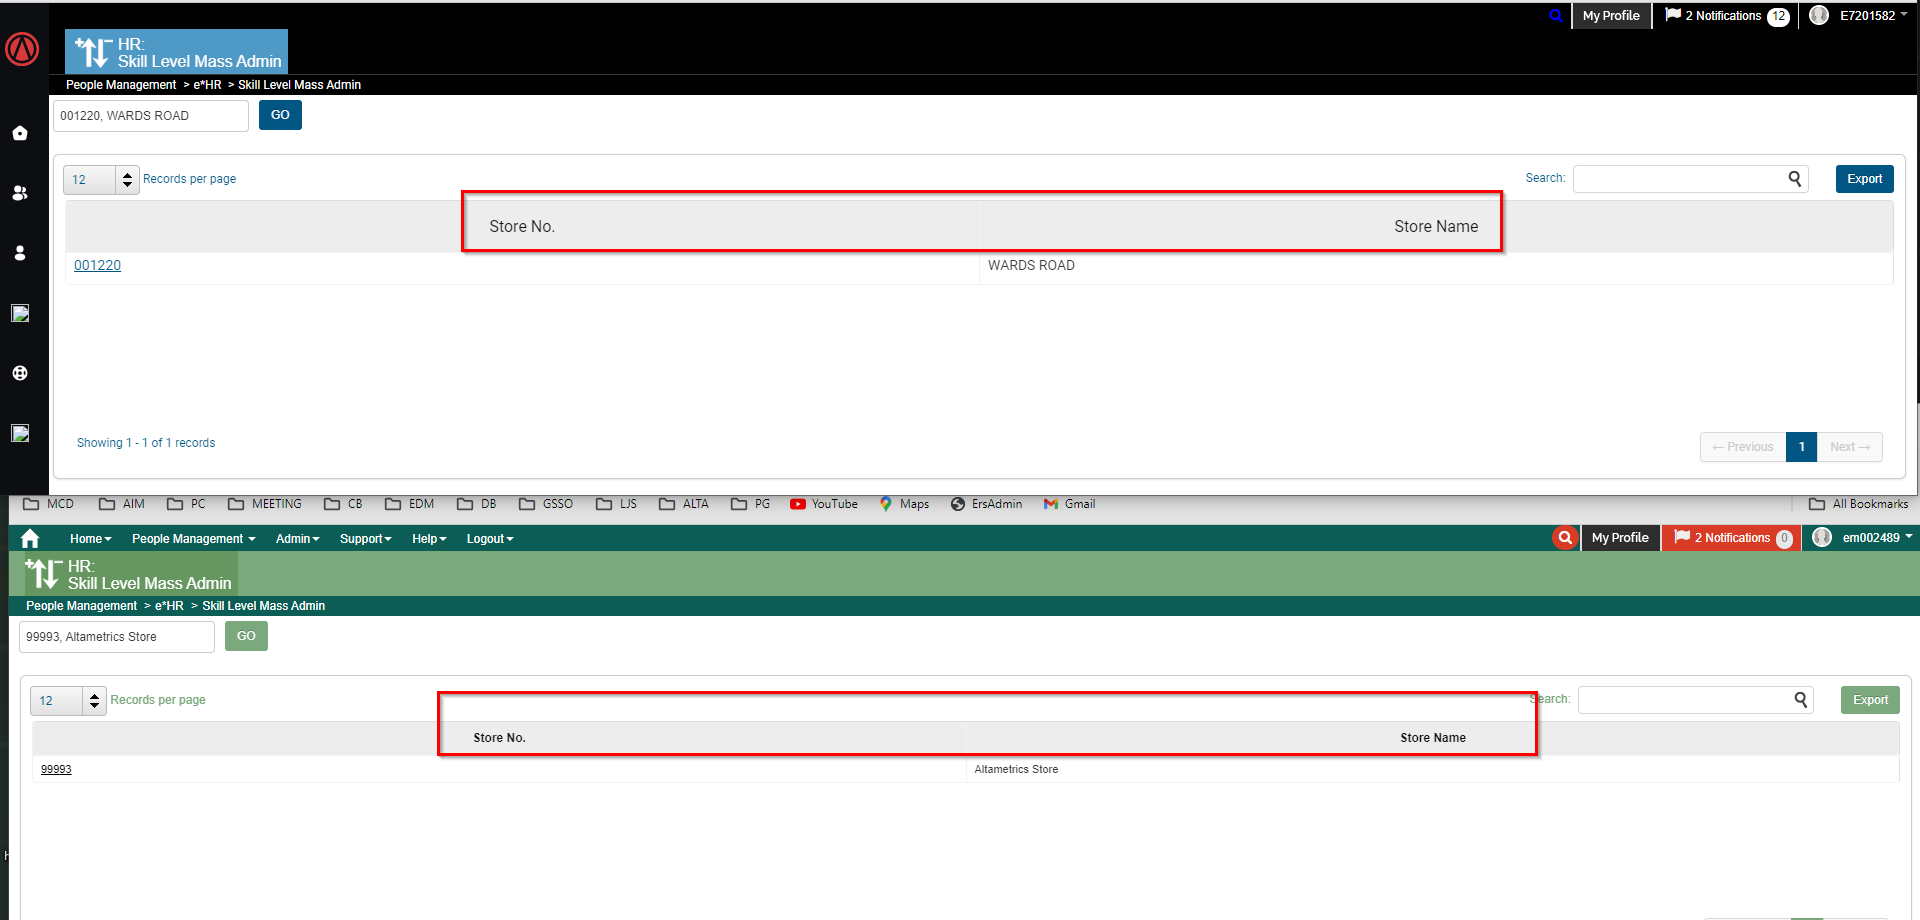Click the blue Export button

point(1864,179)
